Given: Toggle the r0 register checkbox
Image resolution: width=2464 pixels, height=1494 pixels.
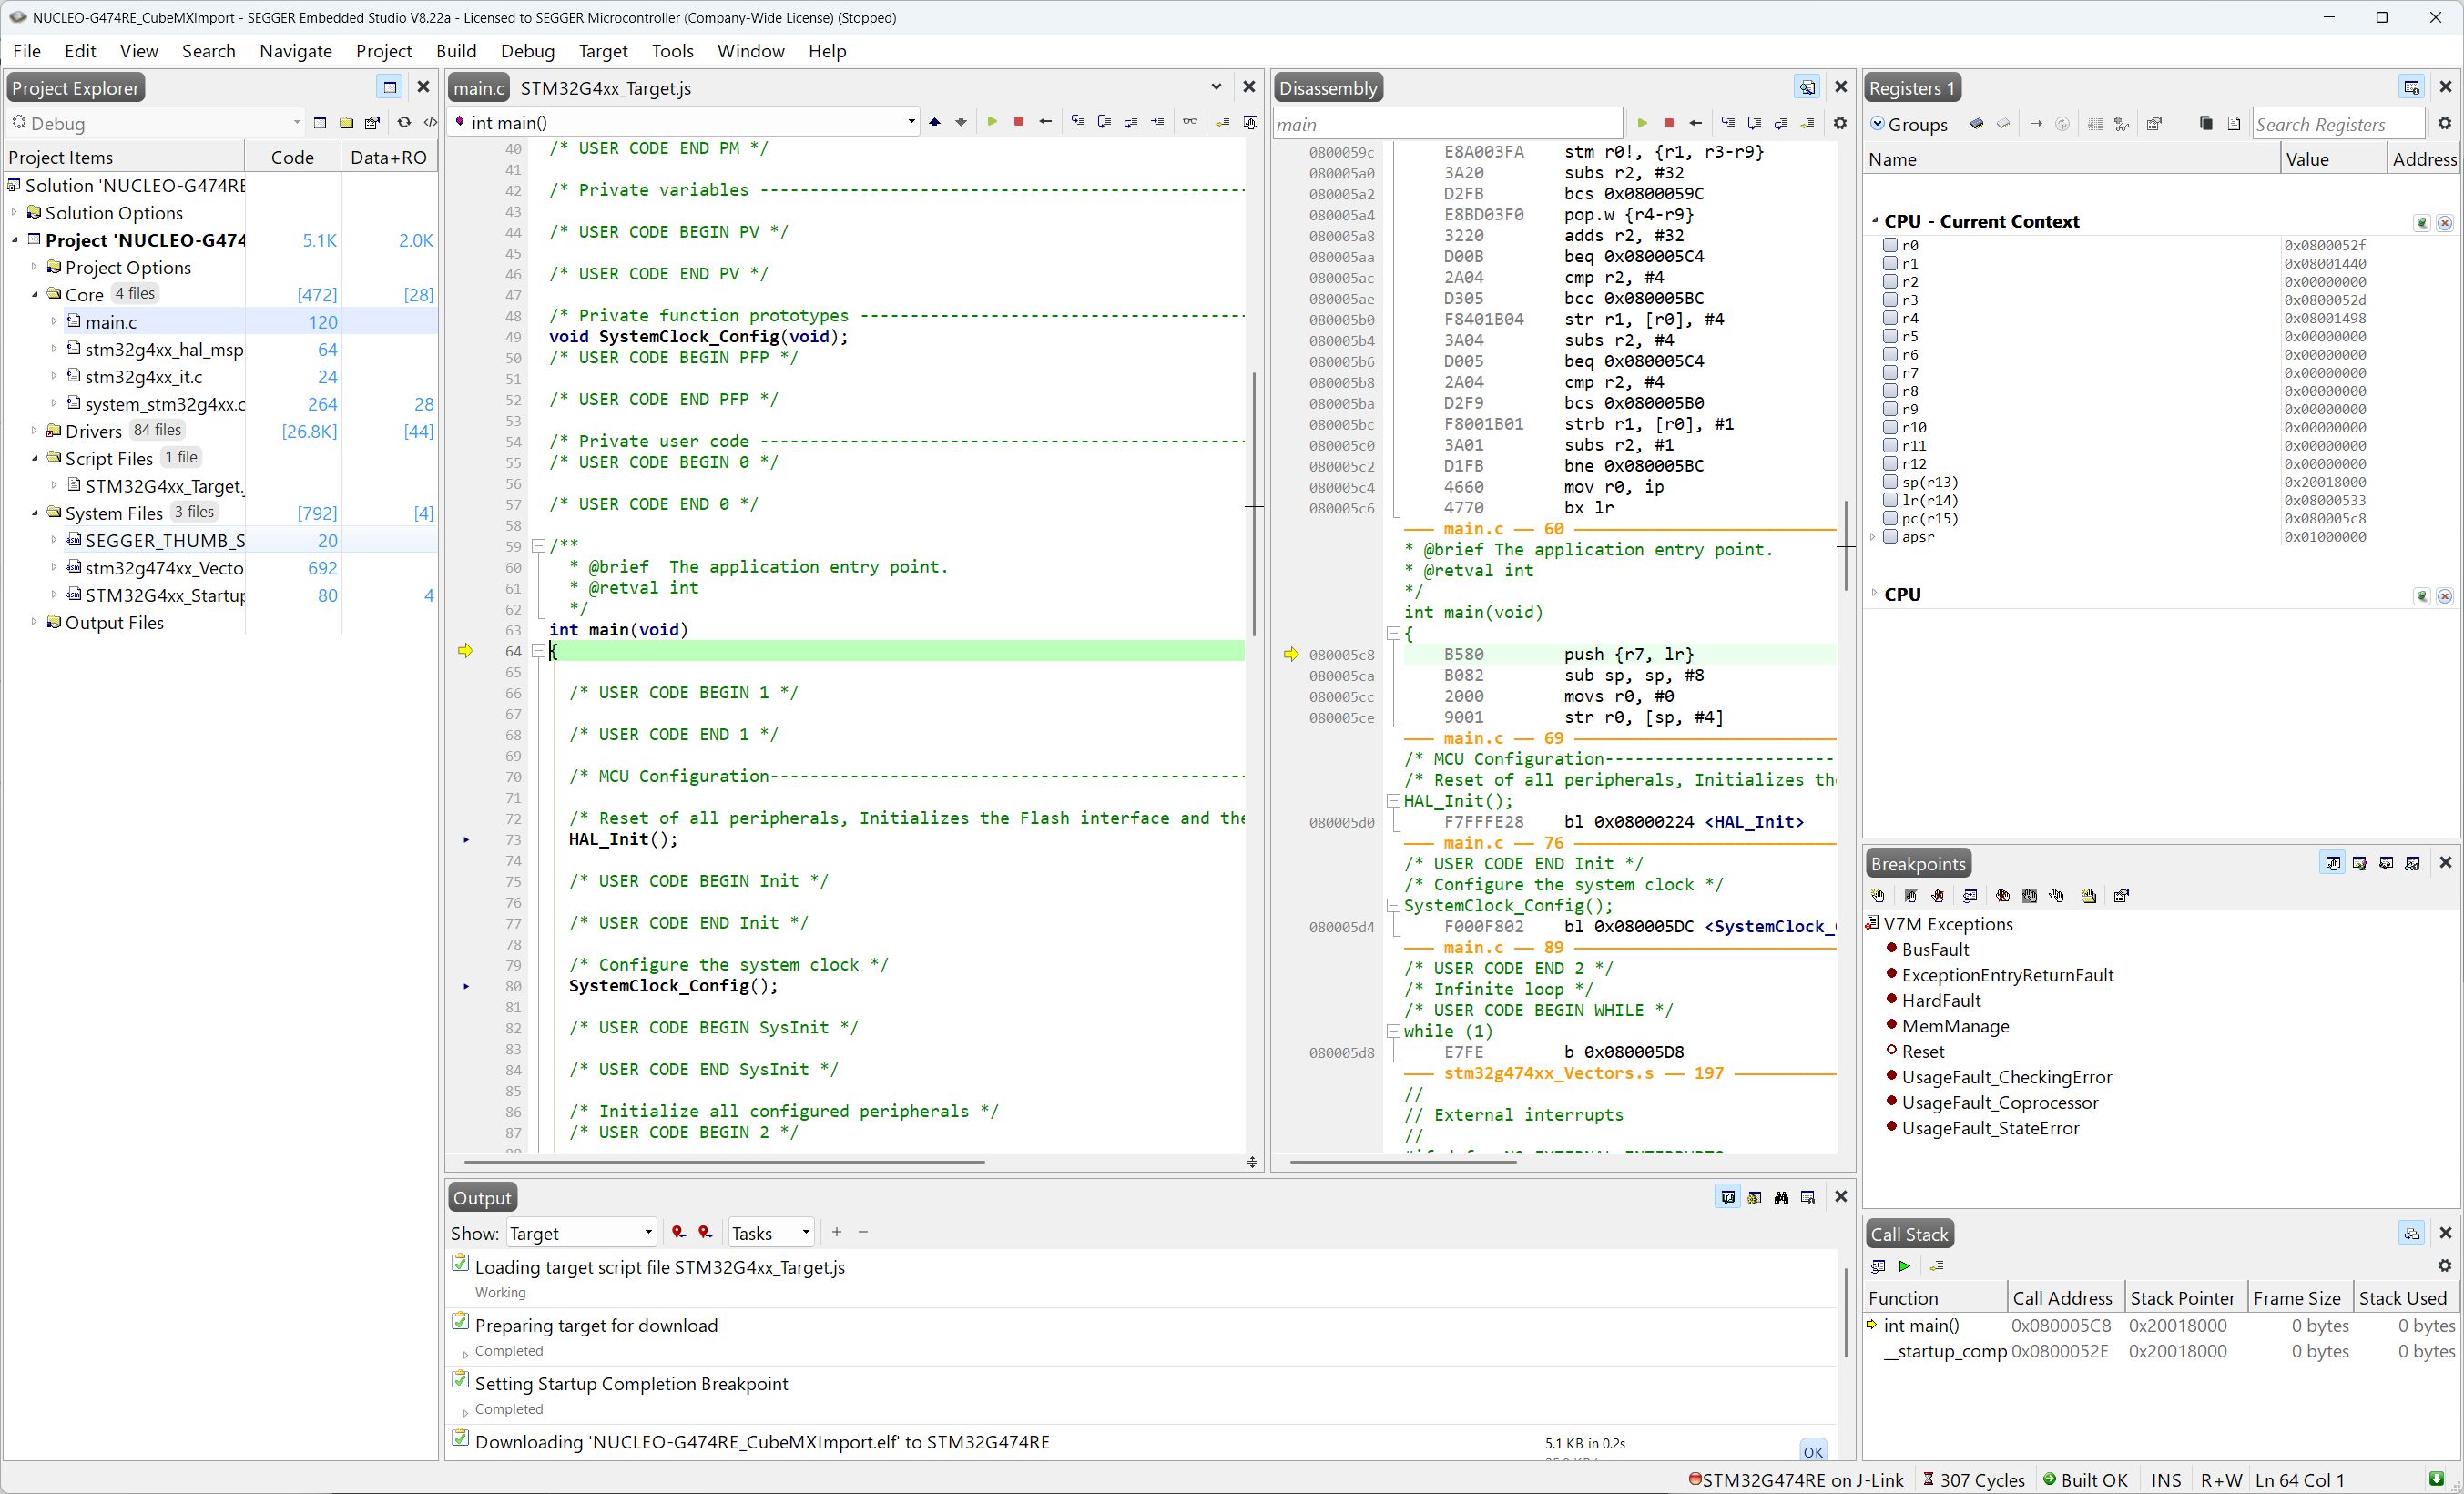Looking at the screenshot, I should 1890,245.
